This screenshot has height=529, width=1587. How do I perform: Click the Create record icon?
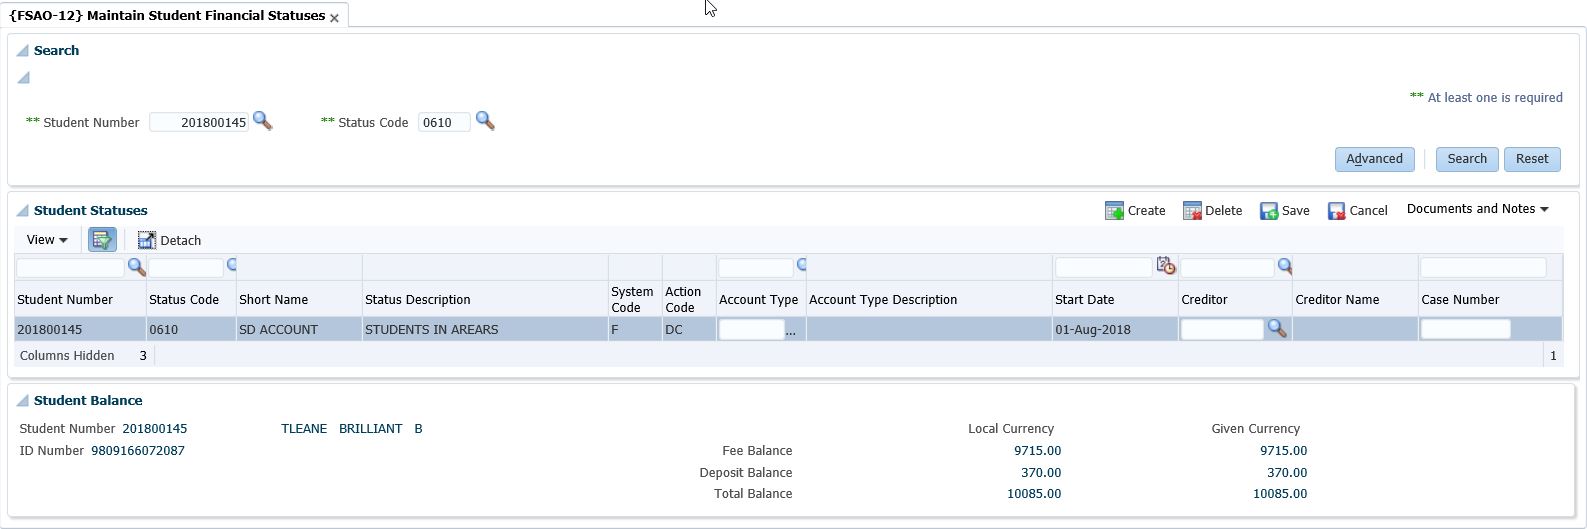click(1114, 211)
